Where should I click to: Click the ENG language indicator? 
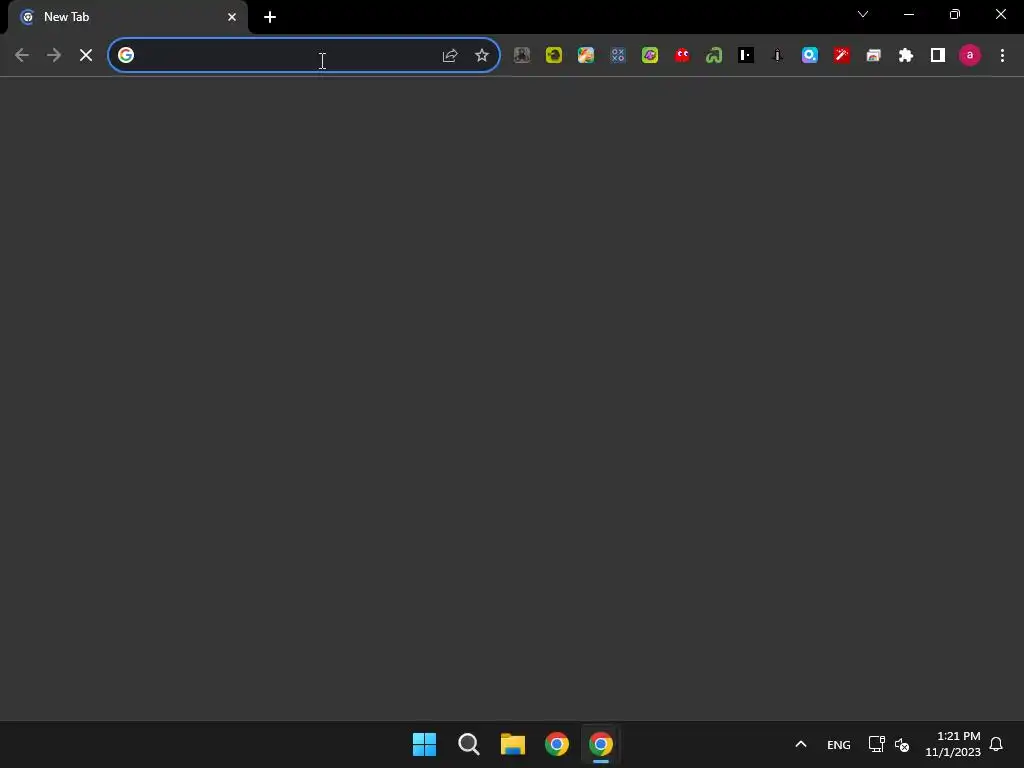tap(839, 744)
